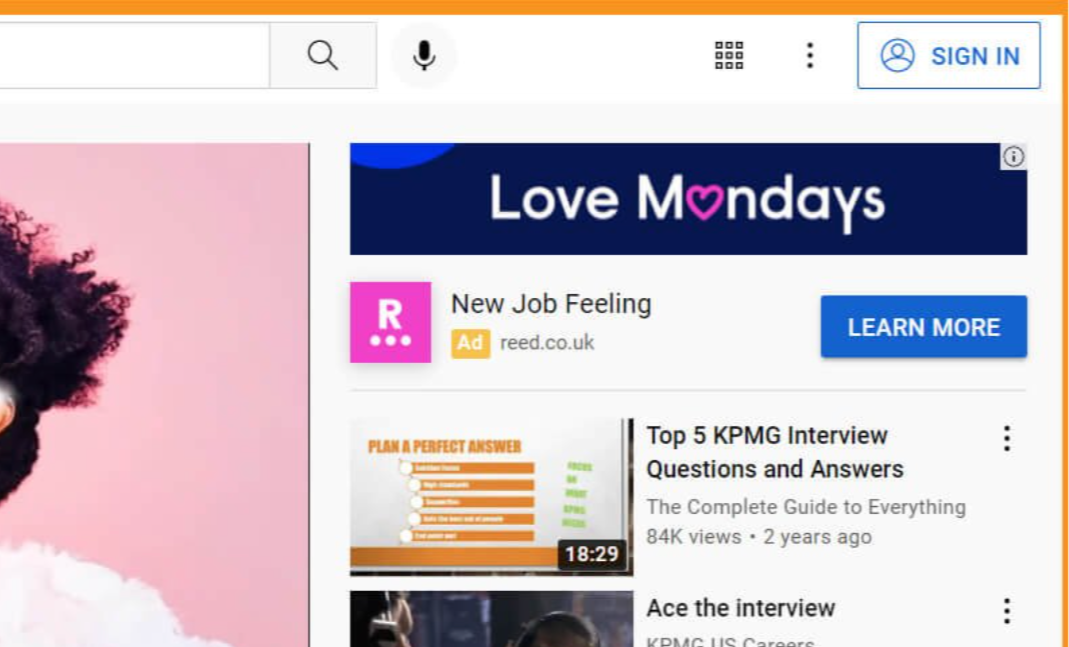Play the Top 5 KPMG Interview video thumbnail
The image size is (1069, 647).
tap(492, 497)
